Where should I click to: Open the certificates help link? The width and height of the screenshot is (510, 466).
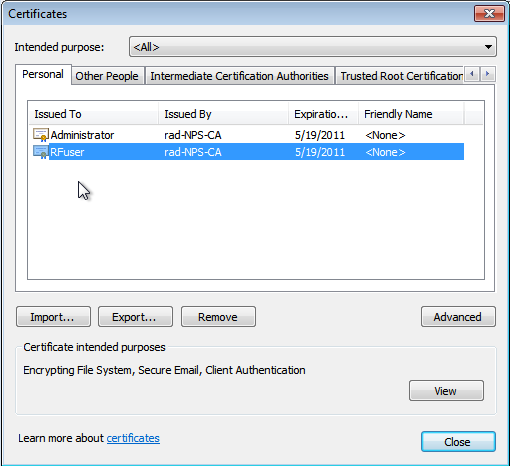coord(133,438)
